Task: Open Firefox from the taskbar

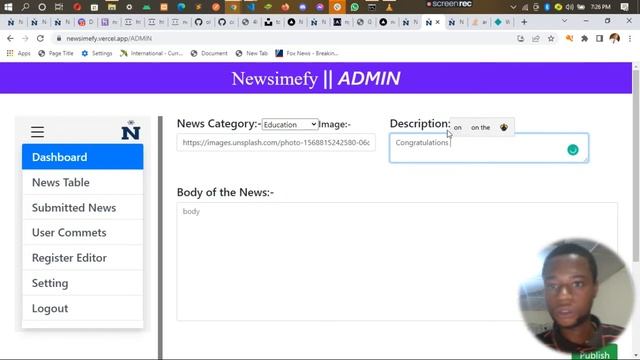Action: click(285, 7)
